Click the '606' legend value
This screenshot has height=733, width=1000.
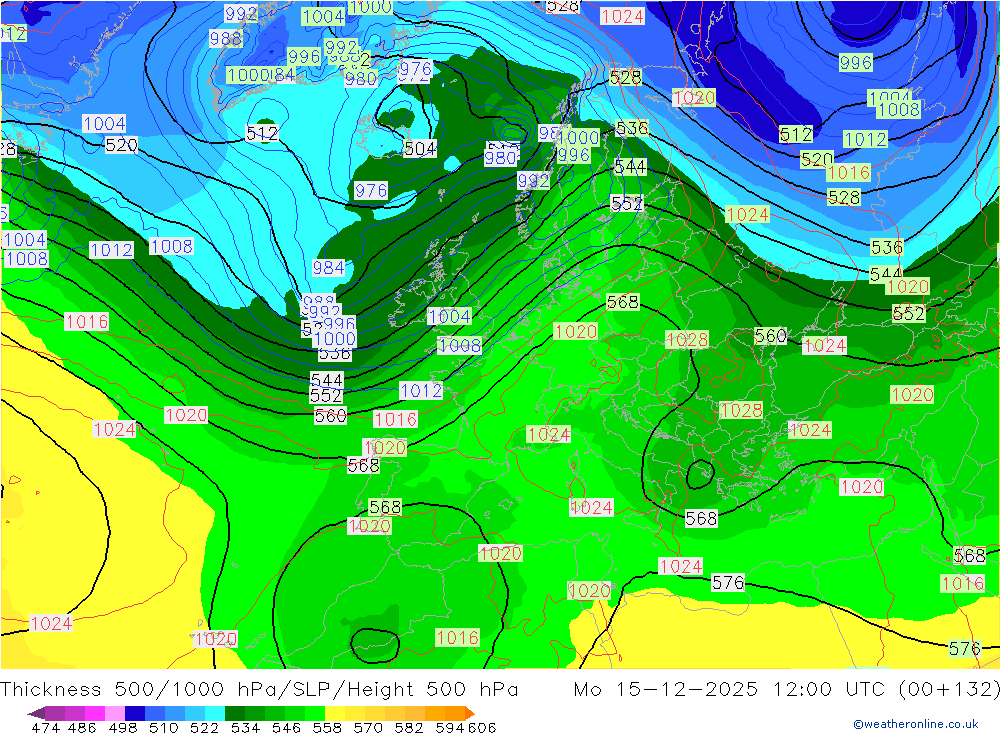click(x=482, y=727)
